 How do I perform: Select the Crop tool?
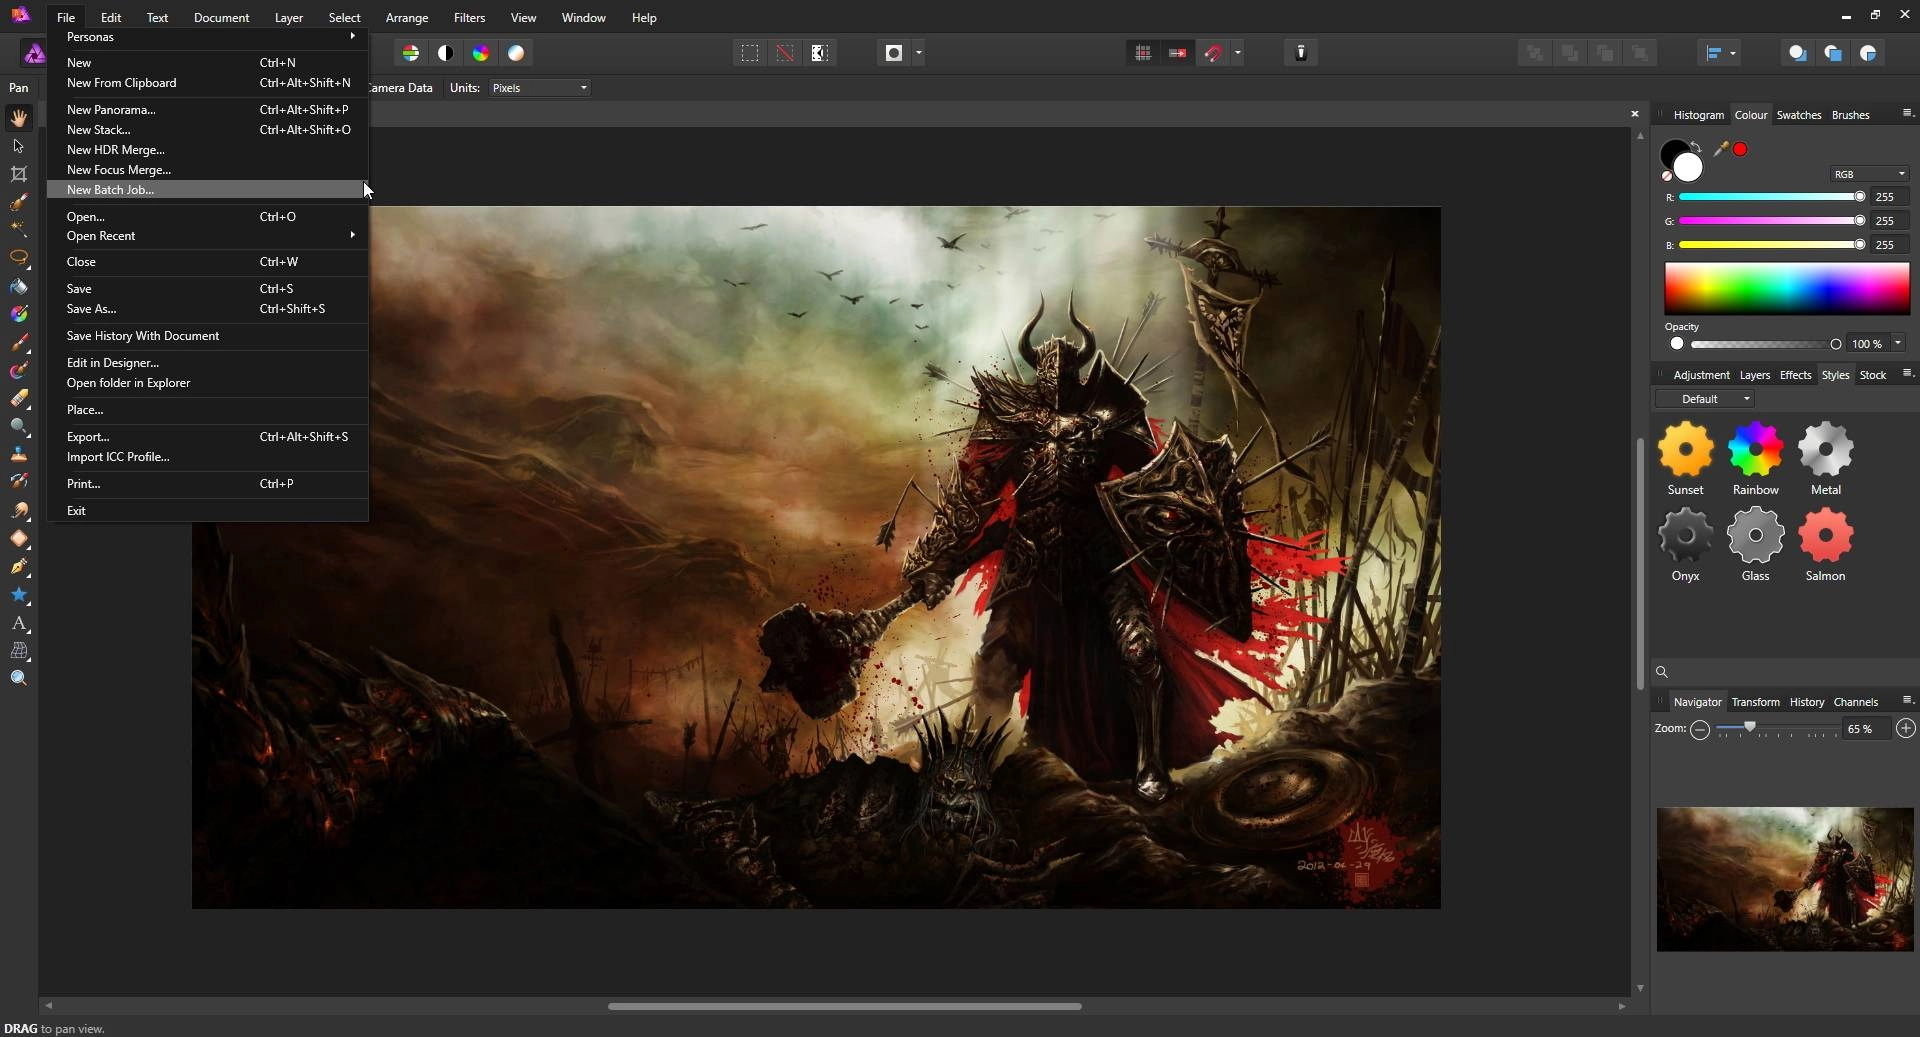(x=19, y=174)
